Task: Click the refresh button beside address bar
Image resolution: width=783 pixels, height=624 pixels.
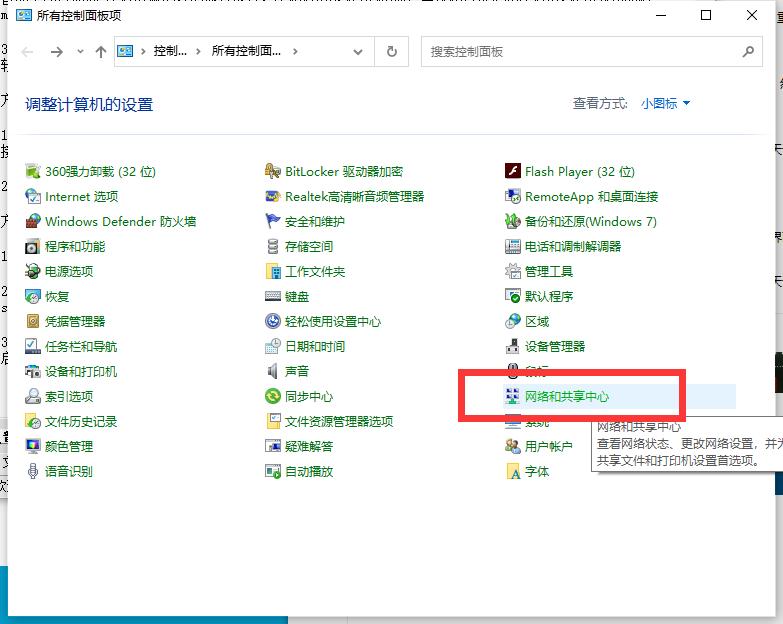Action: [x=392, y=52]
